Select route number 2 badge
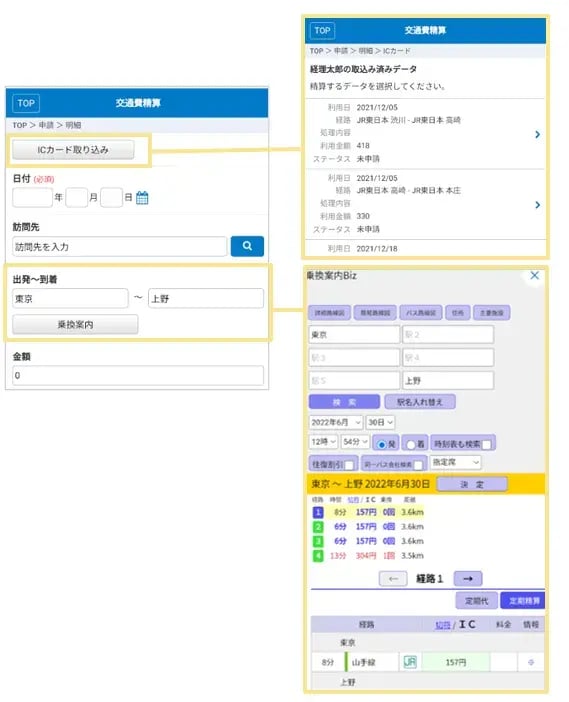Screen dimensions: 569x702 (x=318, y=526)
